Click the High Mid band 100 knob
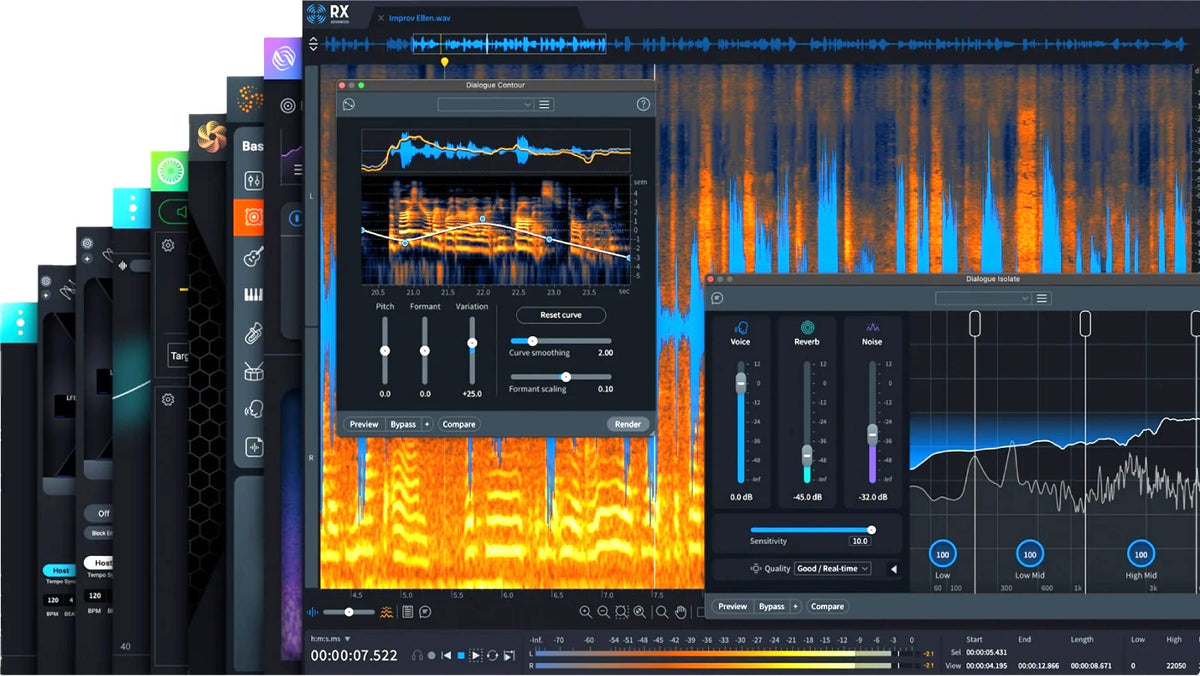1200x676 pixels. (1141, 553)
